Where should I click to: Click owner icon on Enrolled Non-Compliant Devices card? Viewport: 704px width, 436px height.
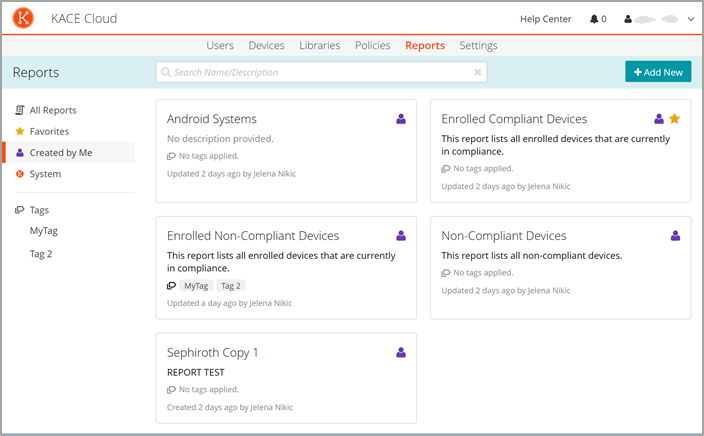click(x=401, y=236)
